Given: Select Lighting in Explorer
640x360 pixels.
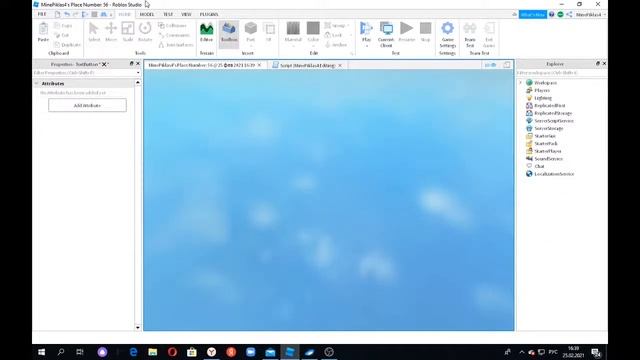Looking at the screenshot, I should (x=542, y=98).
